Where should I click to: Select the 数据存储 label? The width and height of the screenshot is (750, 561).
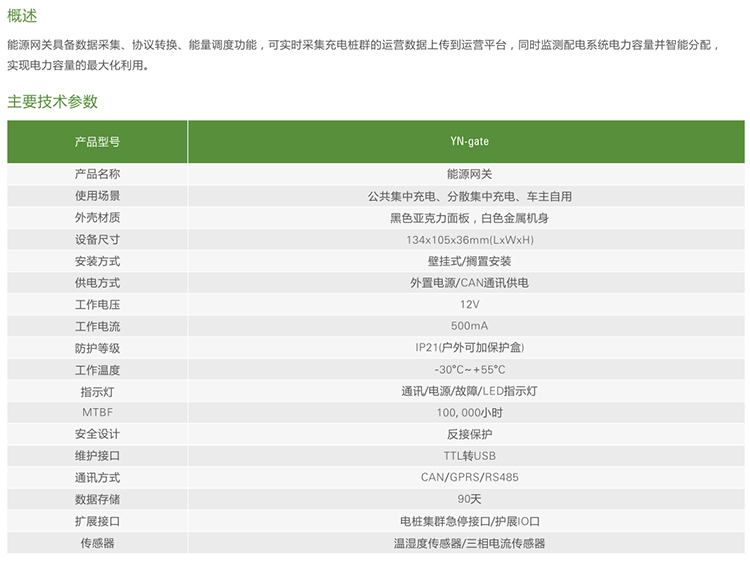click(x=97, y=500)
